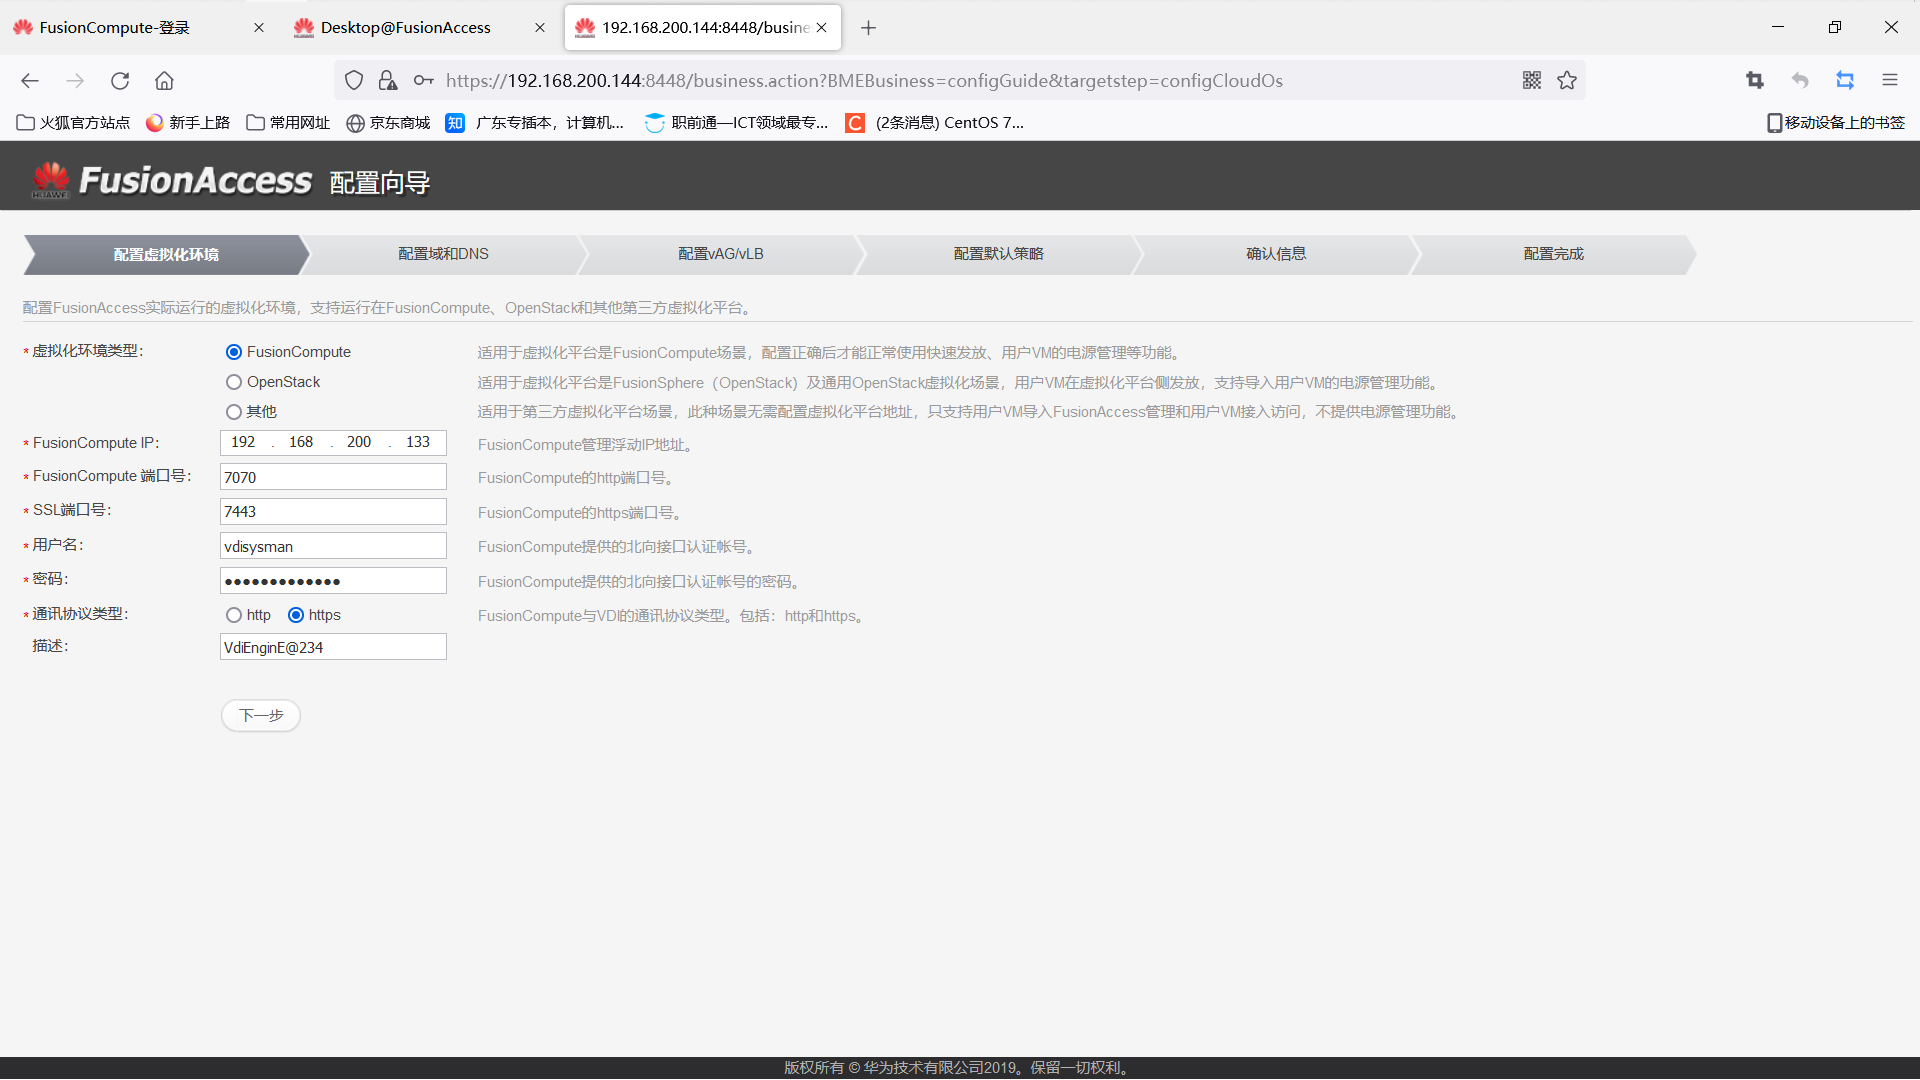Viewport: 1920px width, 1080px height.
Task: Select the OpenStack virtualization type
Action: point(233,381)
